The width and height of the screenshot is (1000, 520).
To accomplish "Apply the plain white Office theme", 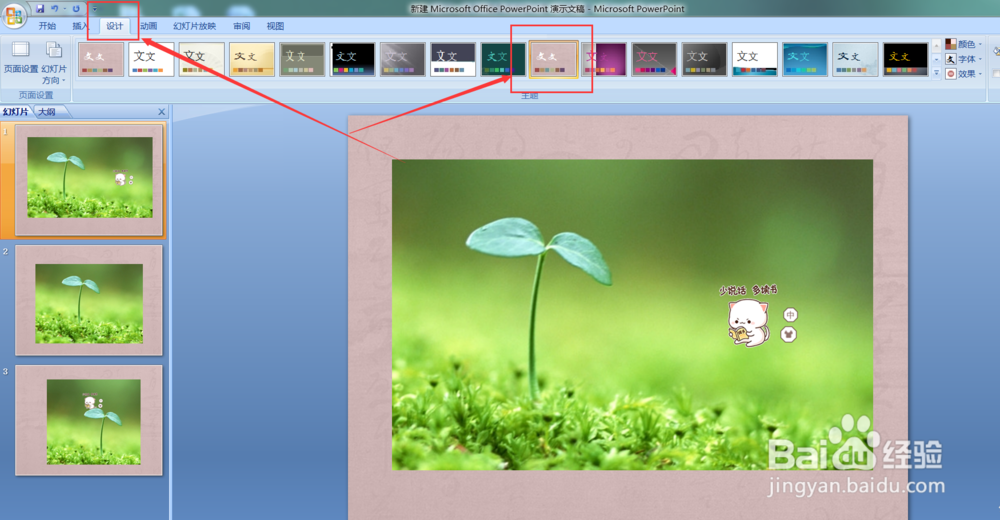I will [x=151, y=59].
